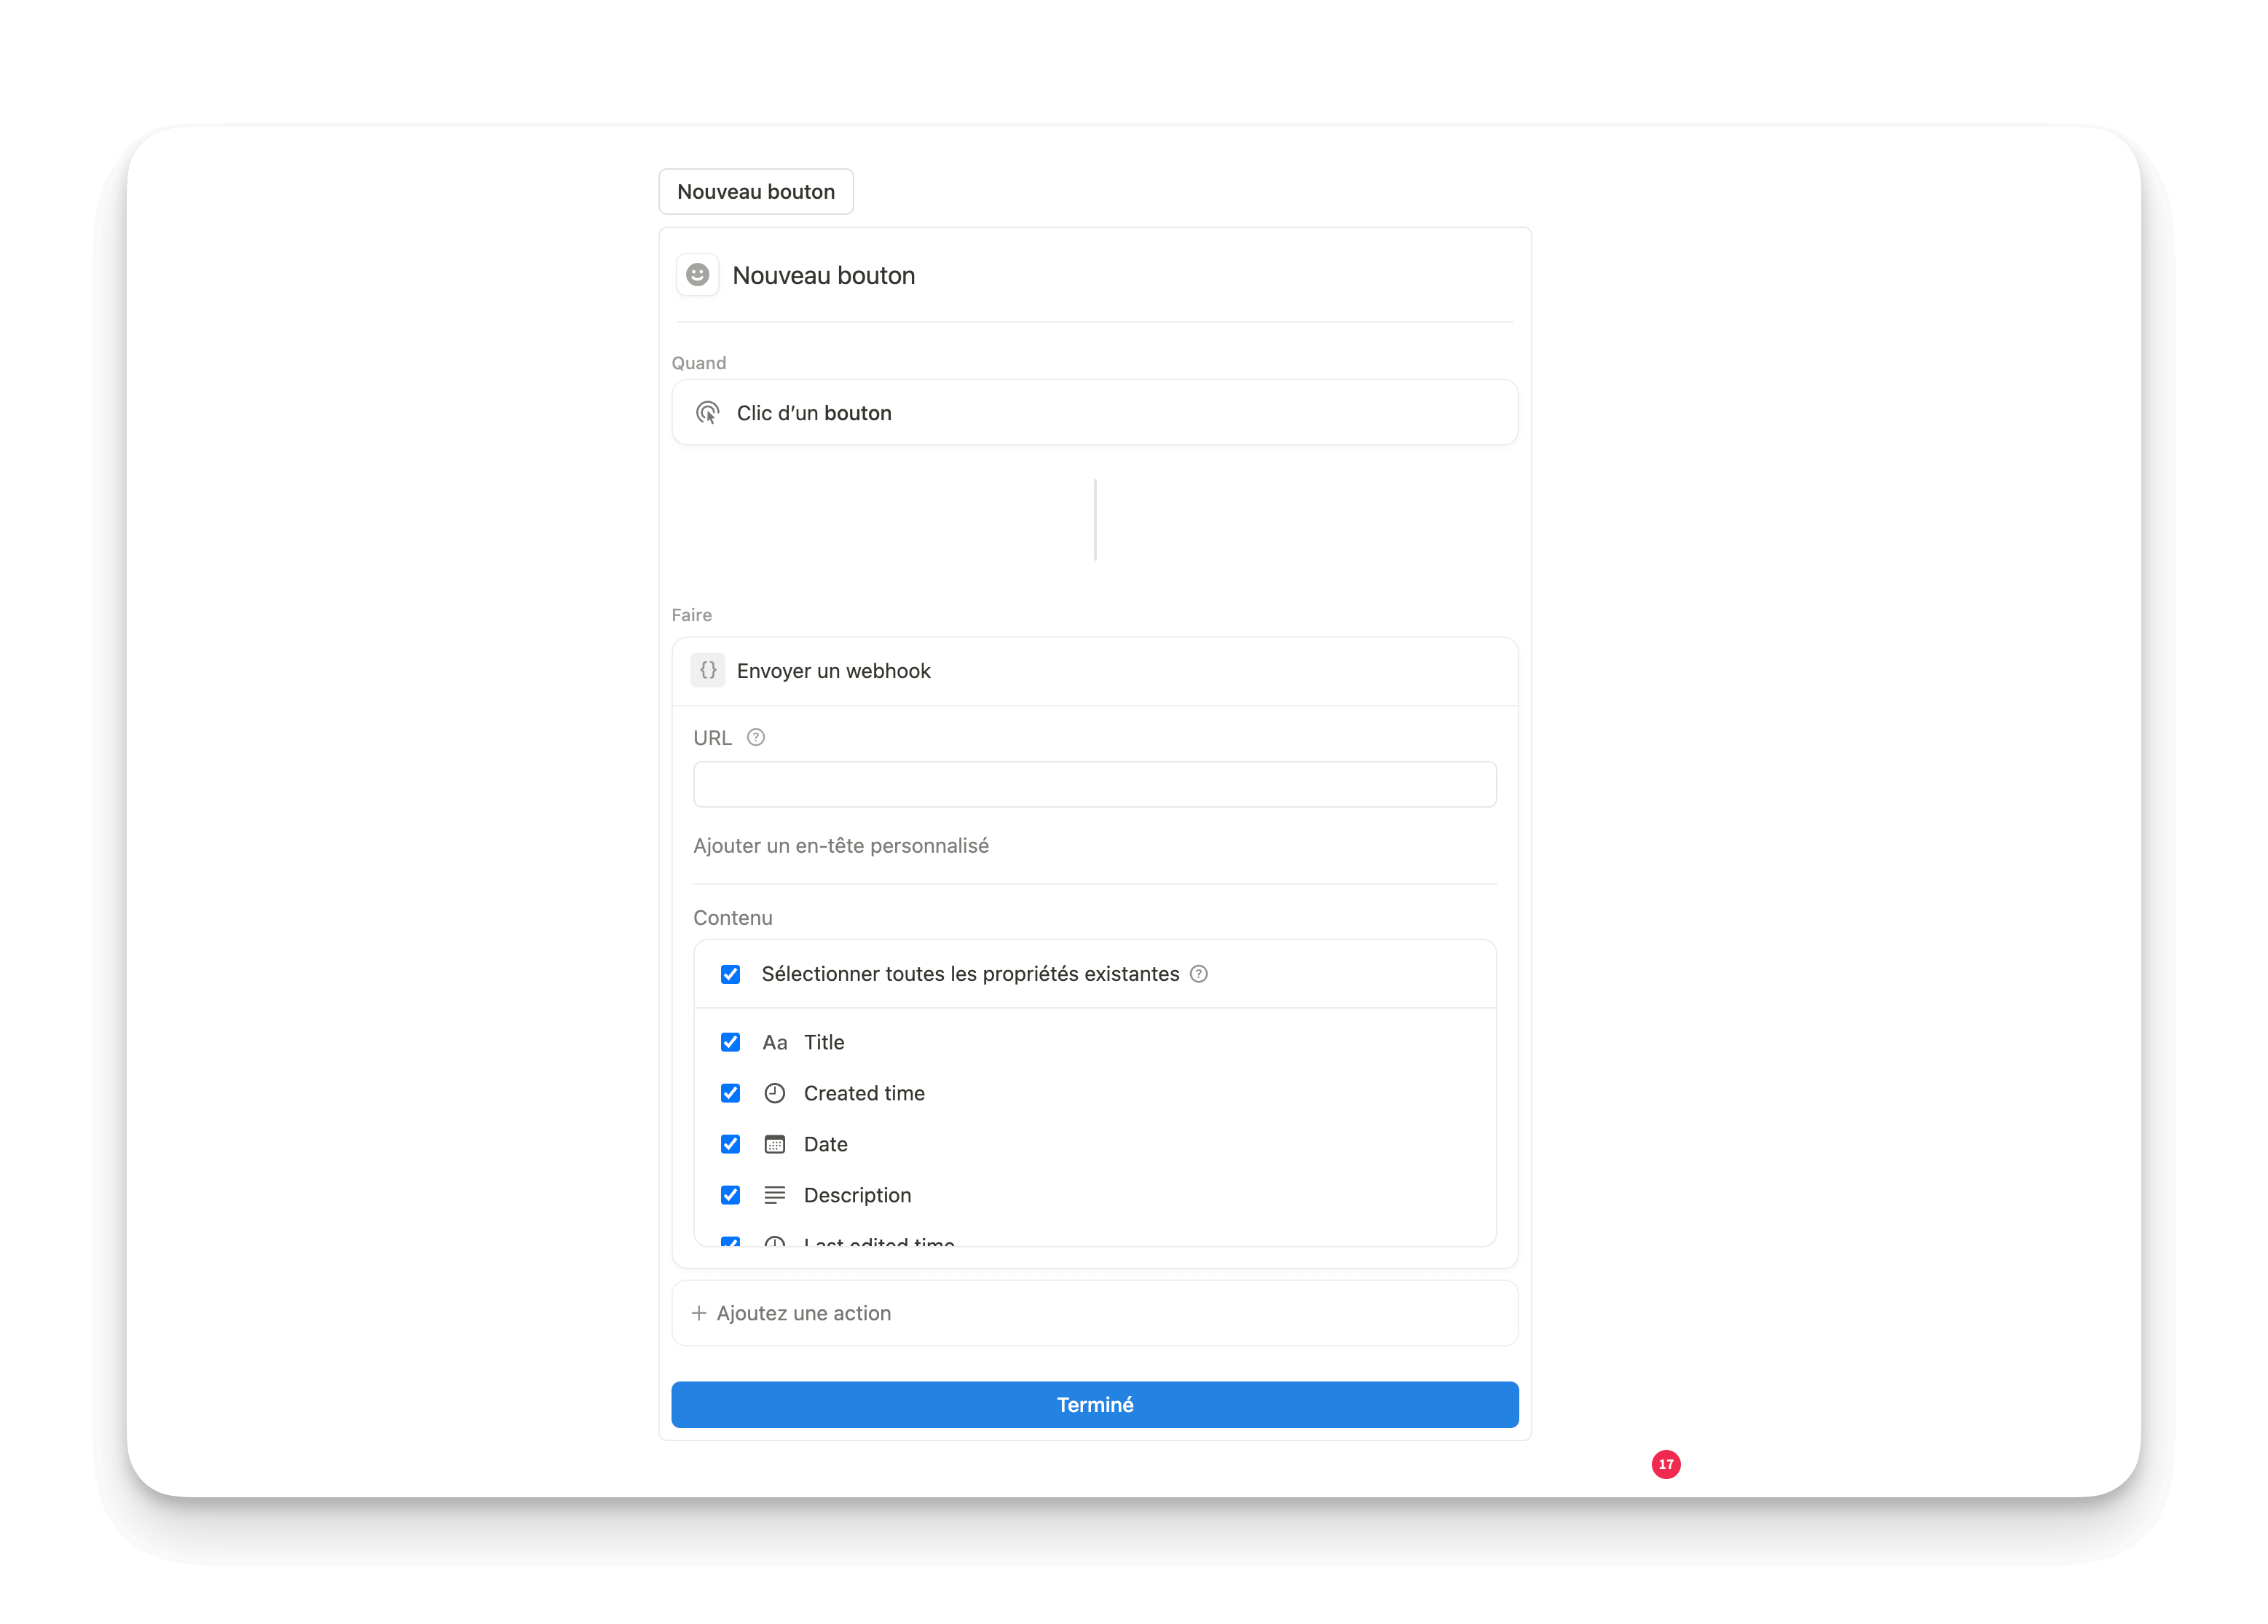Click the Contenu section label
Image resolution: width=2268 pixels, height=1624 pixels.
coord(733,917)
